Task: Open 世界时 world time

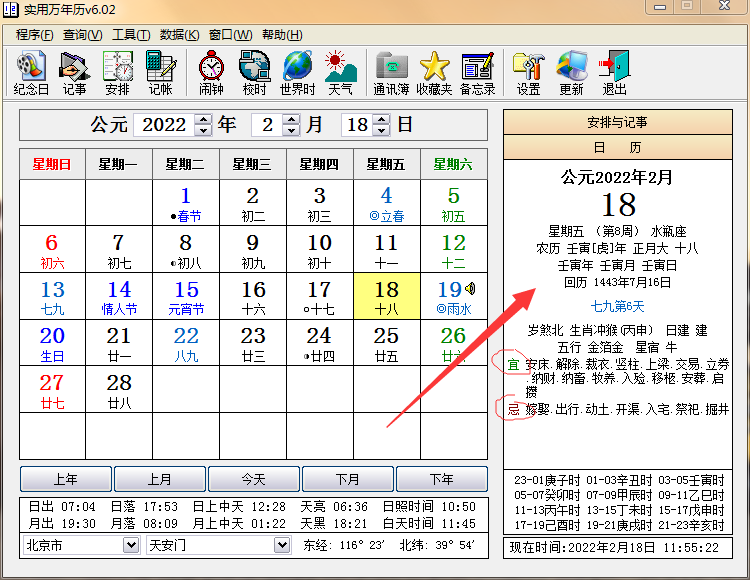Action: [297, 72]
